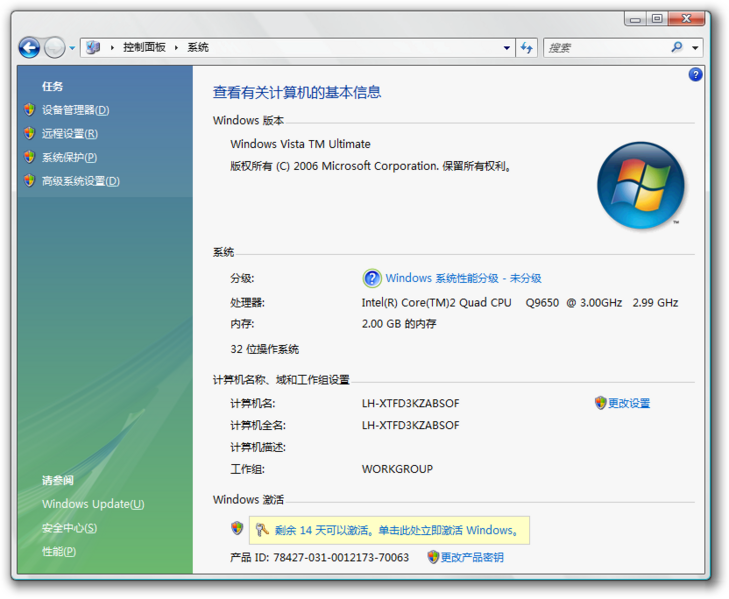Maximize the 系统 window
Image resolution: width=729 pixels, height=599 pixels.
tap(657, 19)
